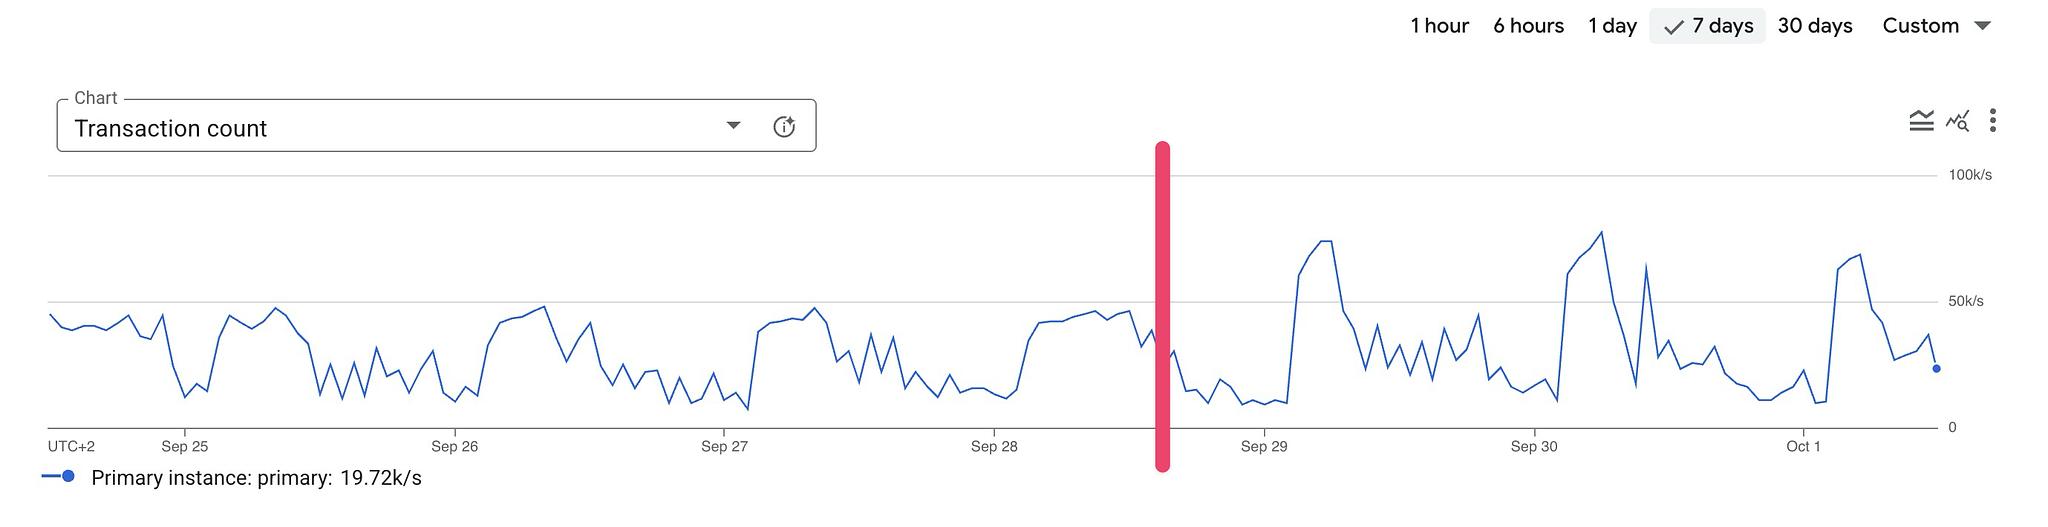Click the red vertical marker line
Viewport: 2048px width, 527px height.
point(1162,305)
